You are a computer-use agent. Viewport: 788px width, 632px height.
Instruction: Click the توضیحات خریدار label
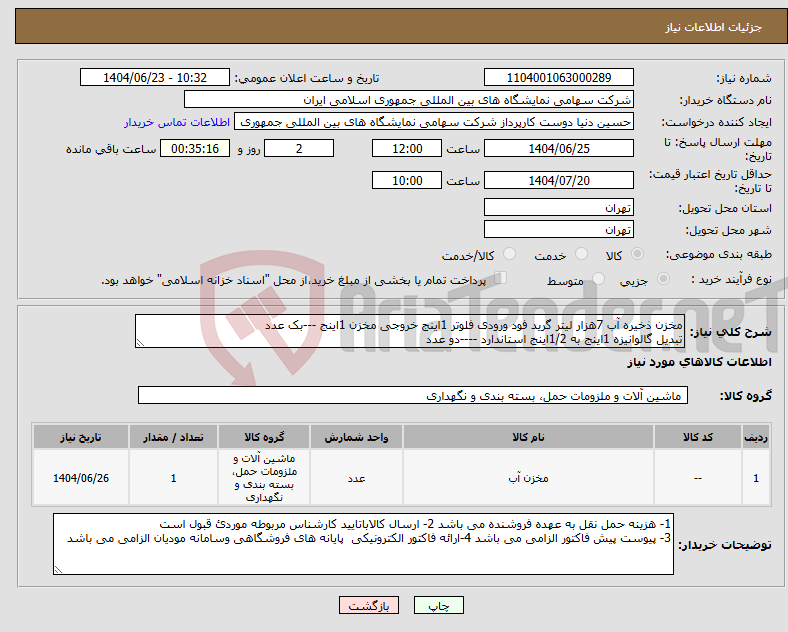pos(725,545)
